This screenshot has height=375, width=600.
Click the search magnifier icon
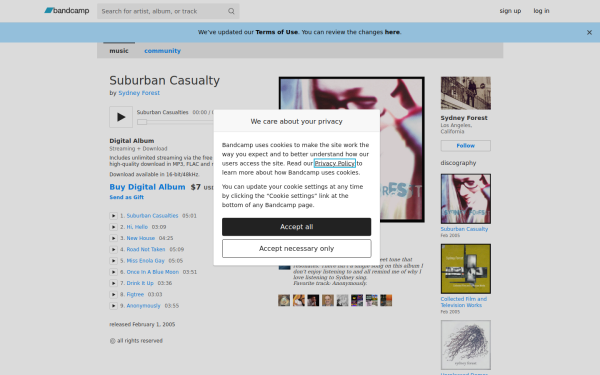point(231,11)
